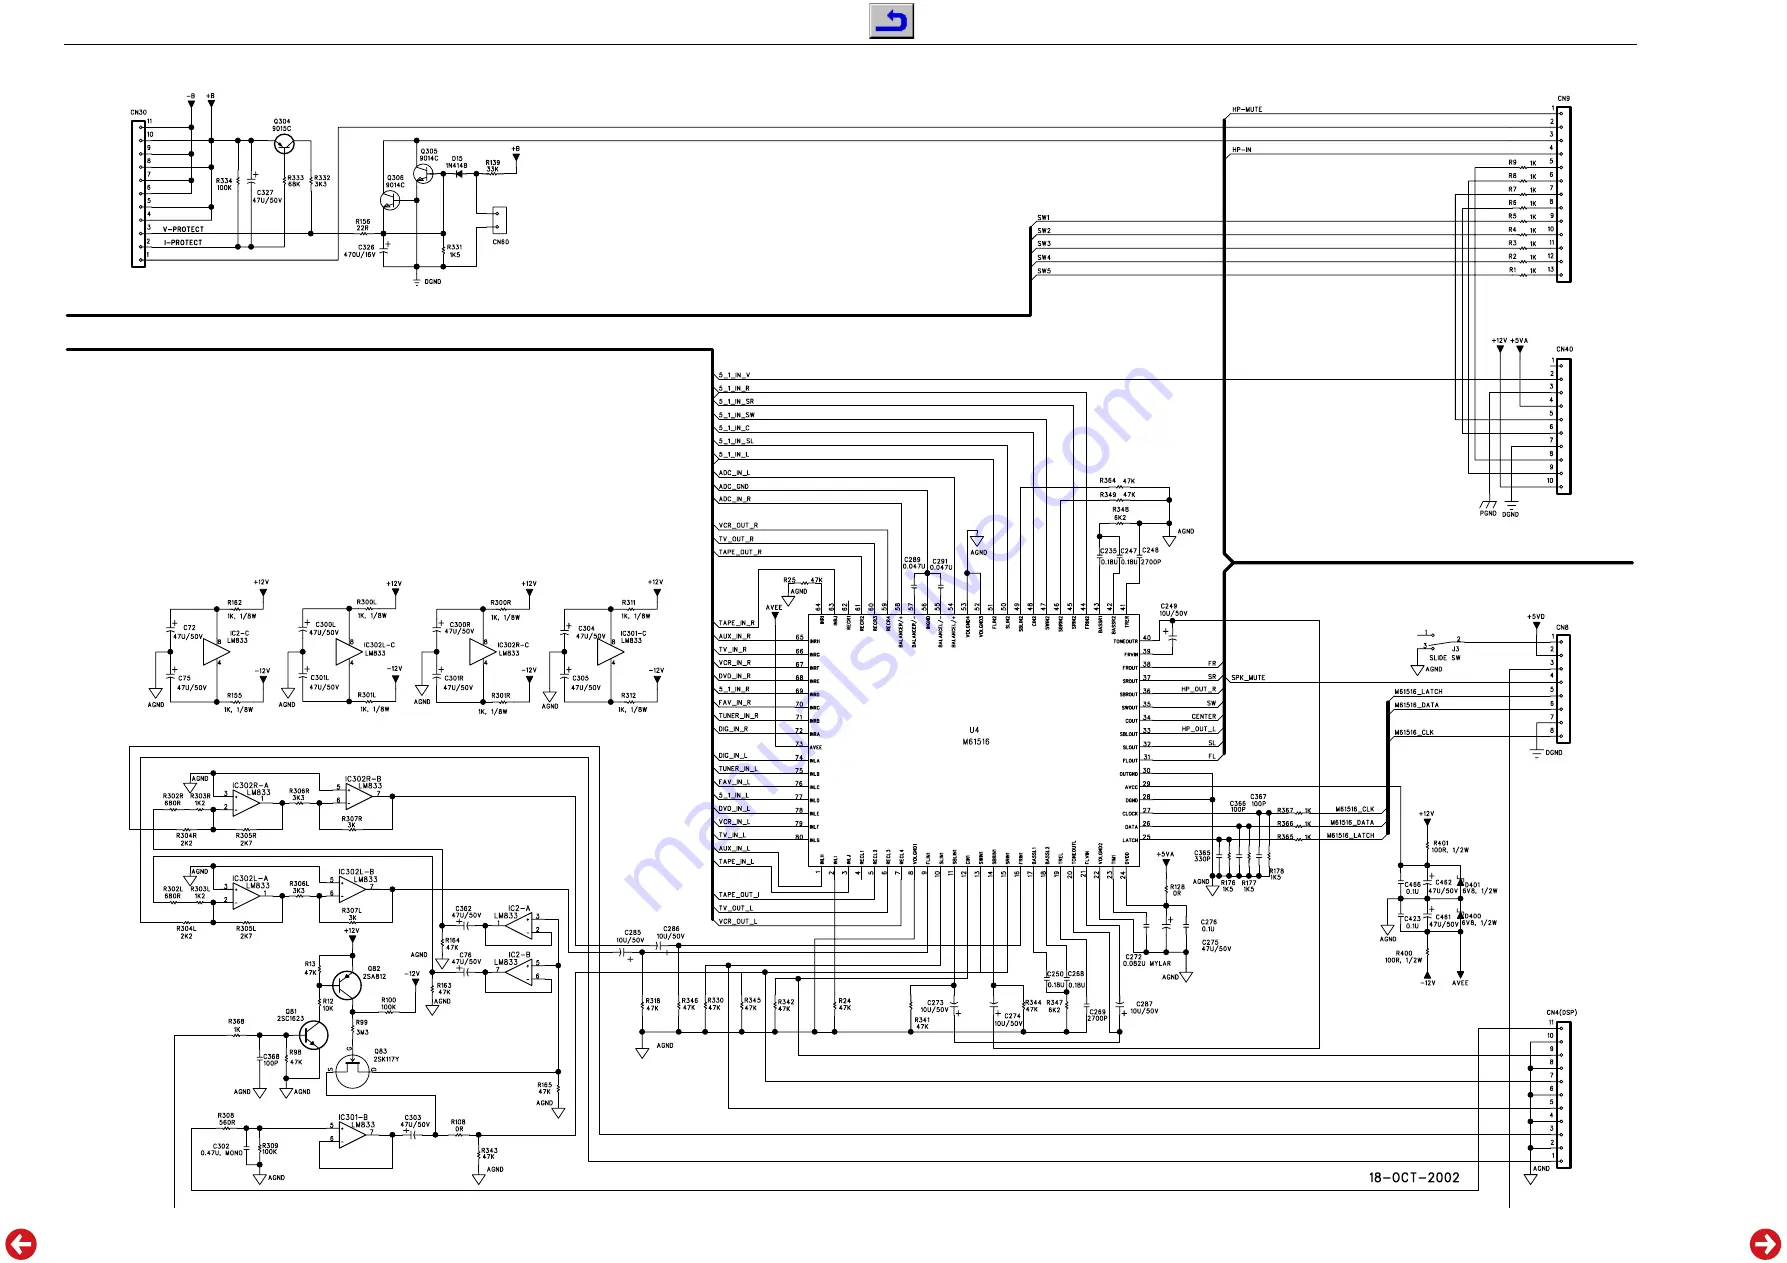Select the C272 0.082U MYLAR capacitor label
This screenshot has height=1263, width=1787.
tap(1146, 960)
